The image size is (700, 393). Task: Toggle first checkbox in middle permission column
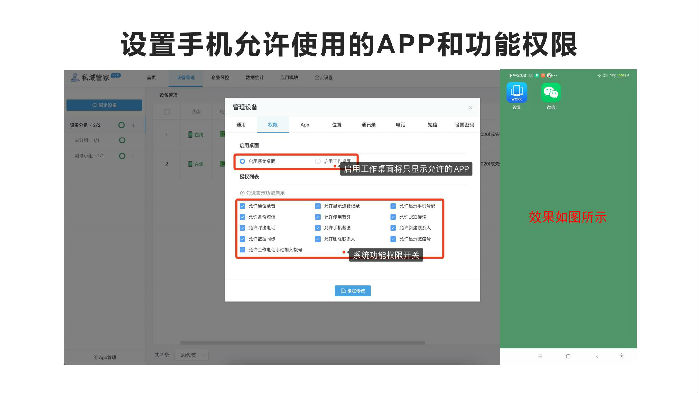click(318, 206)
